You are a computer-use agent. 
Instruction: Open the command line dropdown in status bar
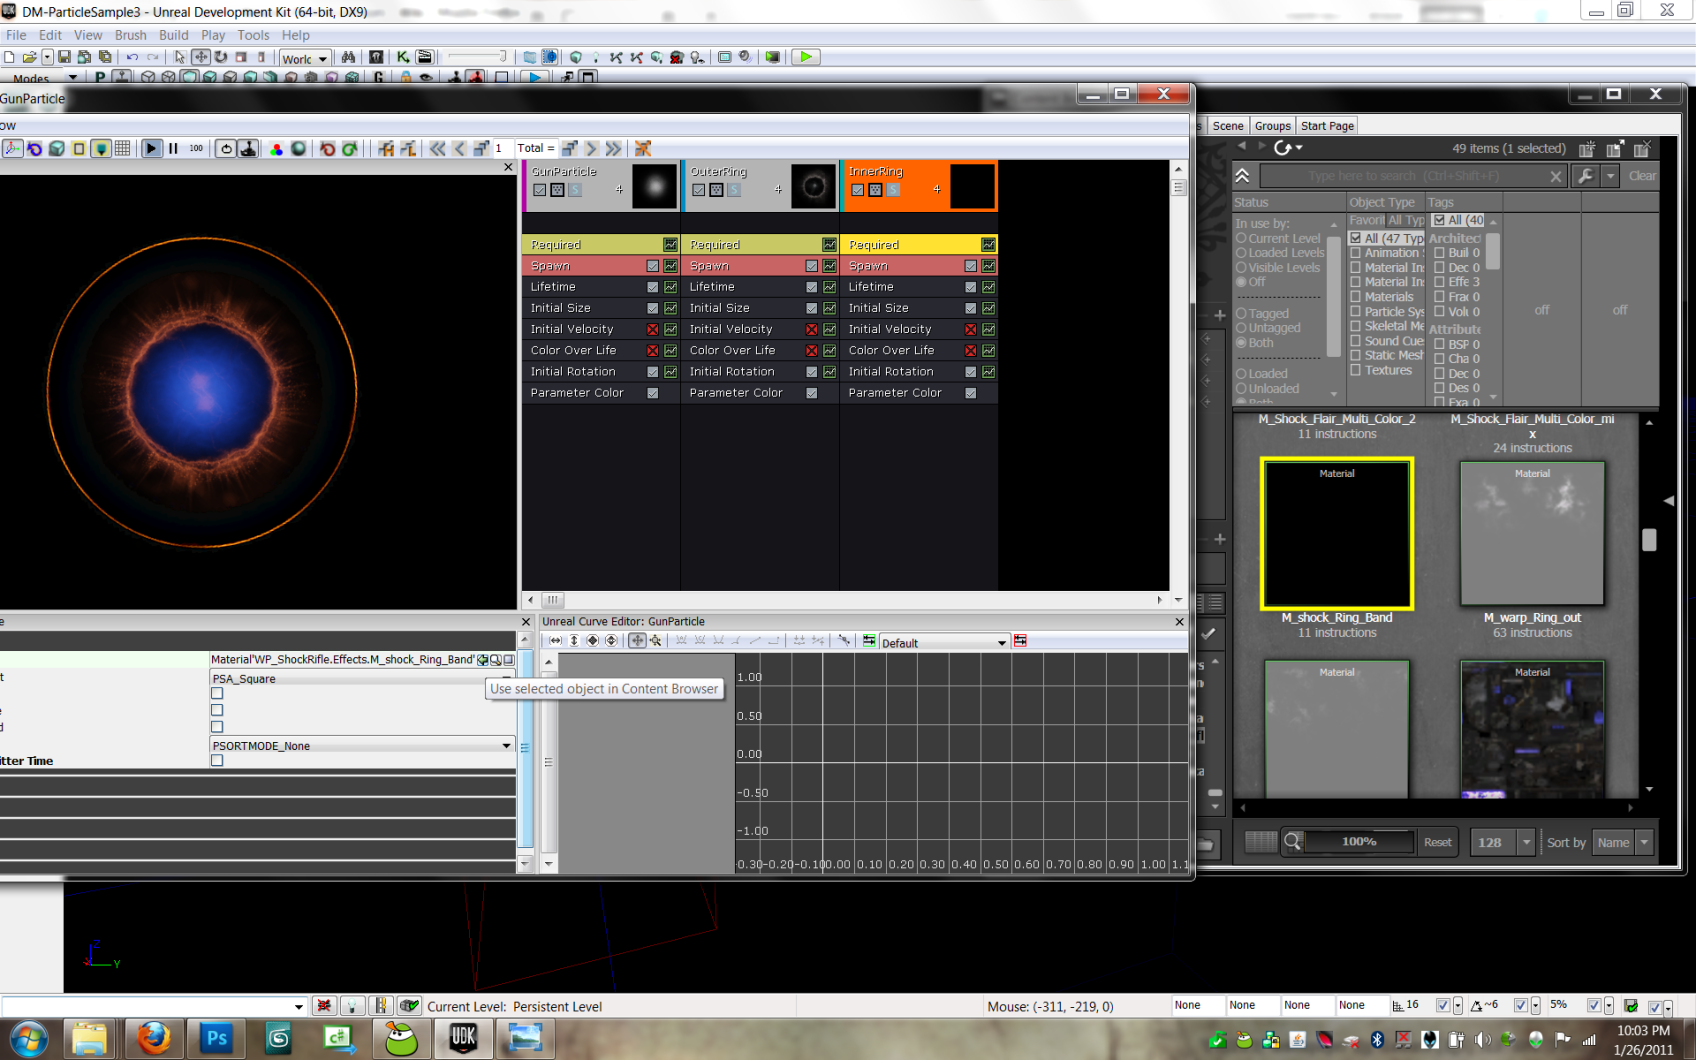click(298, 1007)
